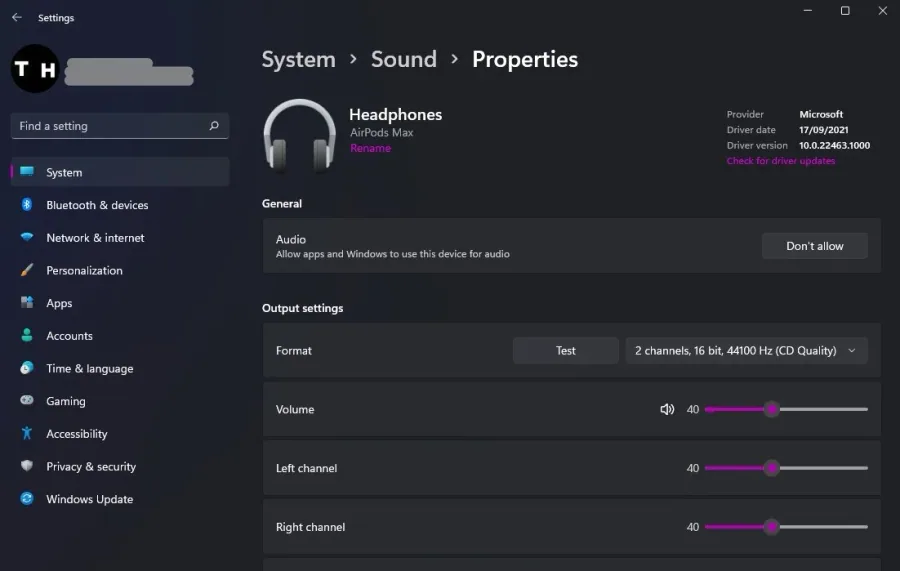
Task: Select Personalization in the sidebar
Action: [x=120, y=270]
